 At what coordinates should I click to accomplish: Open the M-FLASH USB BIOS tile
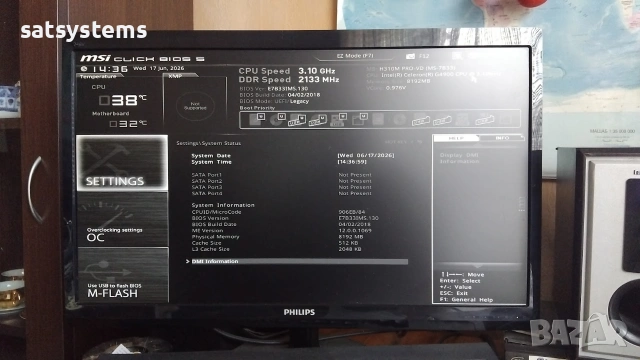[122, 275]
